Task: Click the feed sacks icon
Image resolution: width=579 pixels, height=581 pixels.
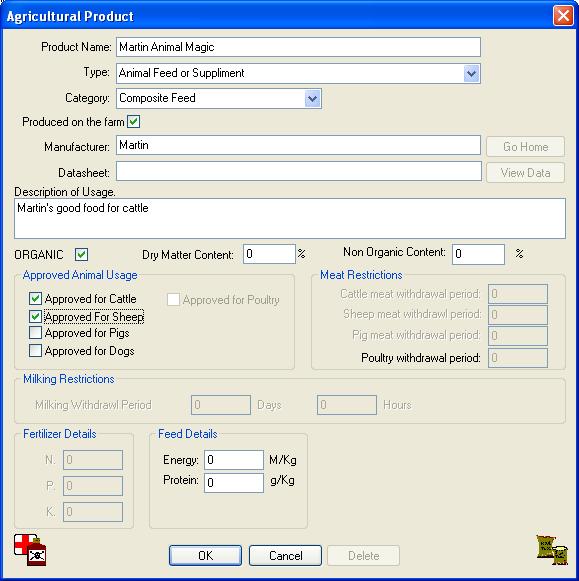Action: click(552, 550)
